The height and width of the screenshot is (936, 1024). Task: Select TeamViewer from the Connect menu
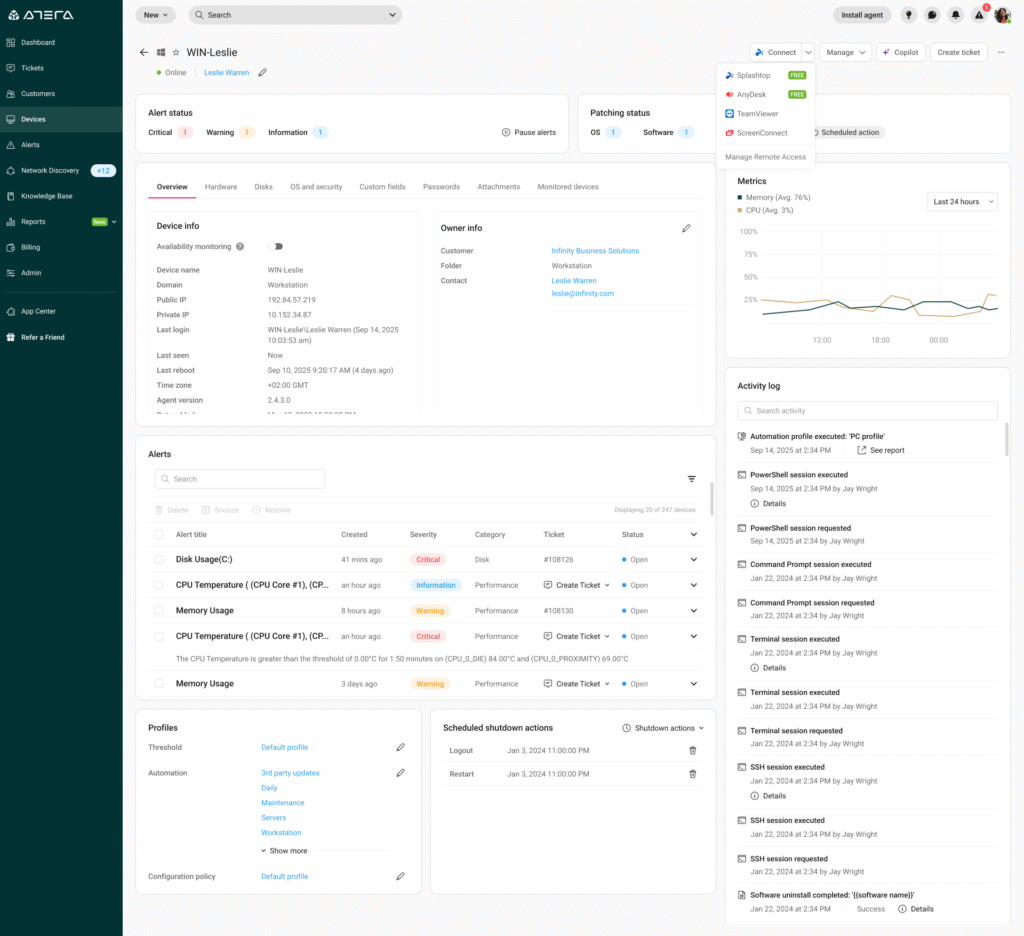[x=756, y=113]
